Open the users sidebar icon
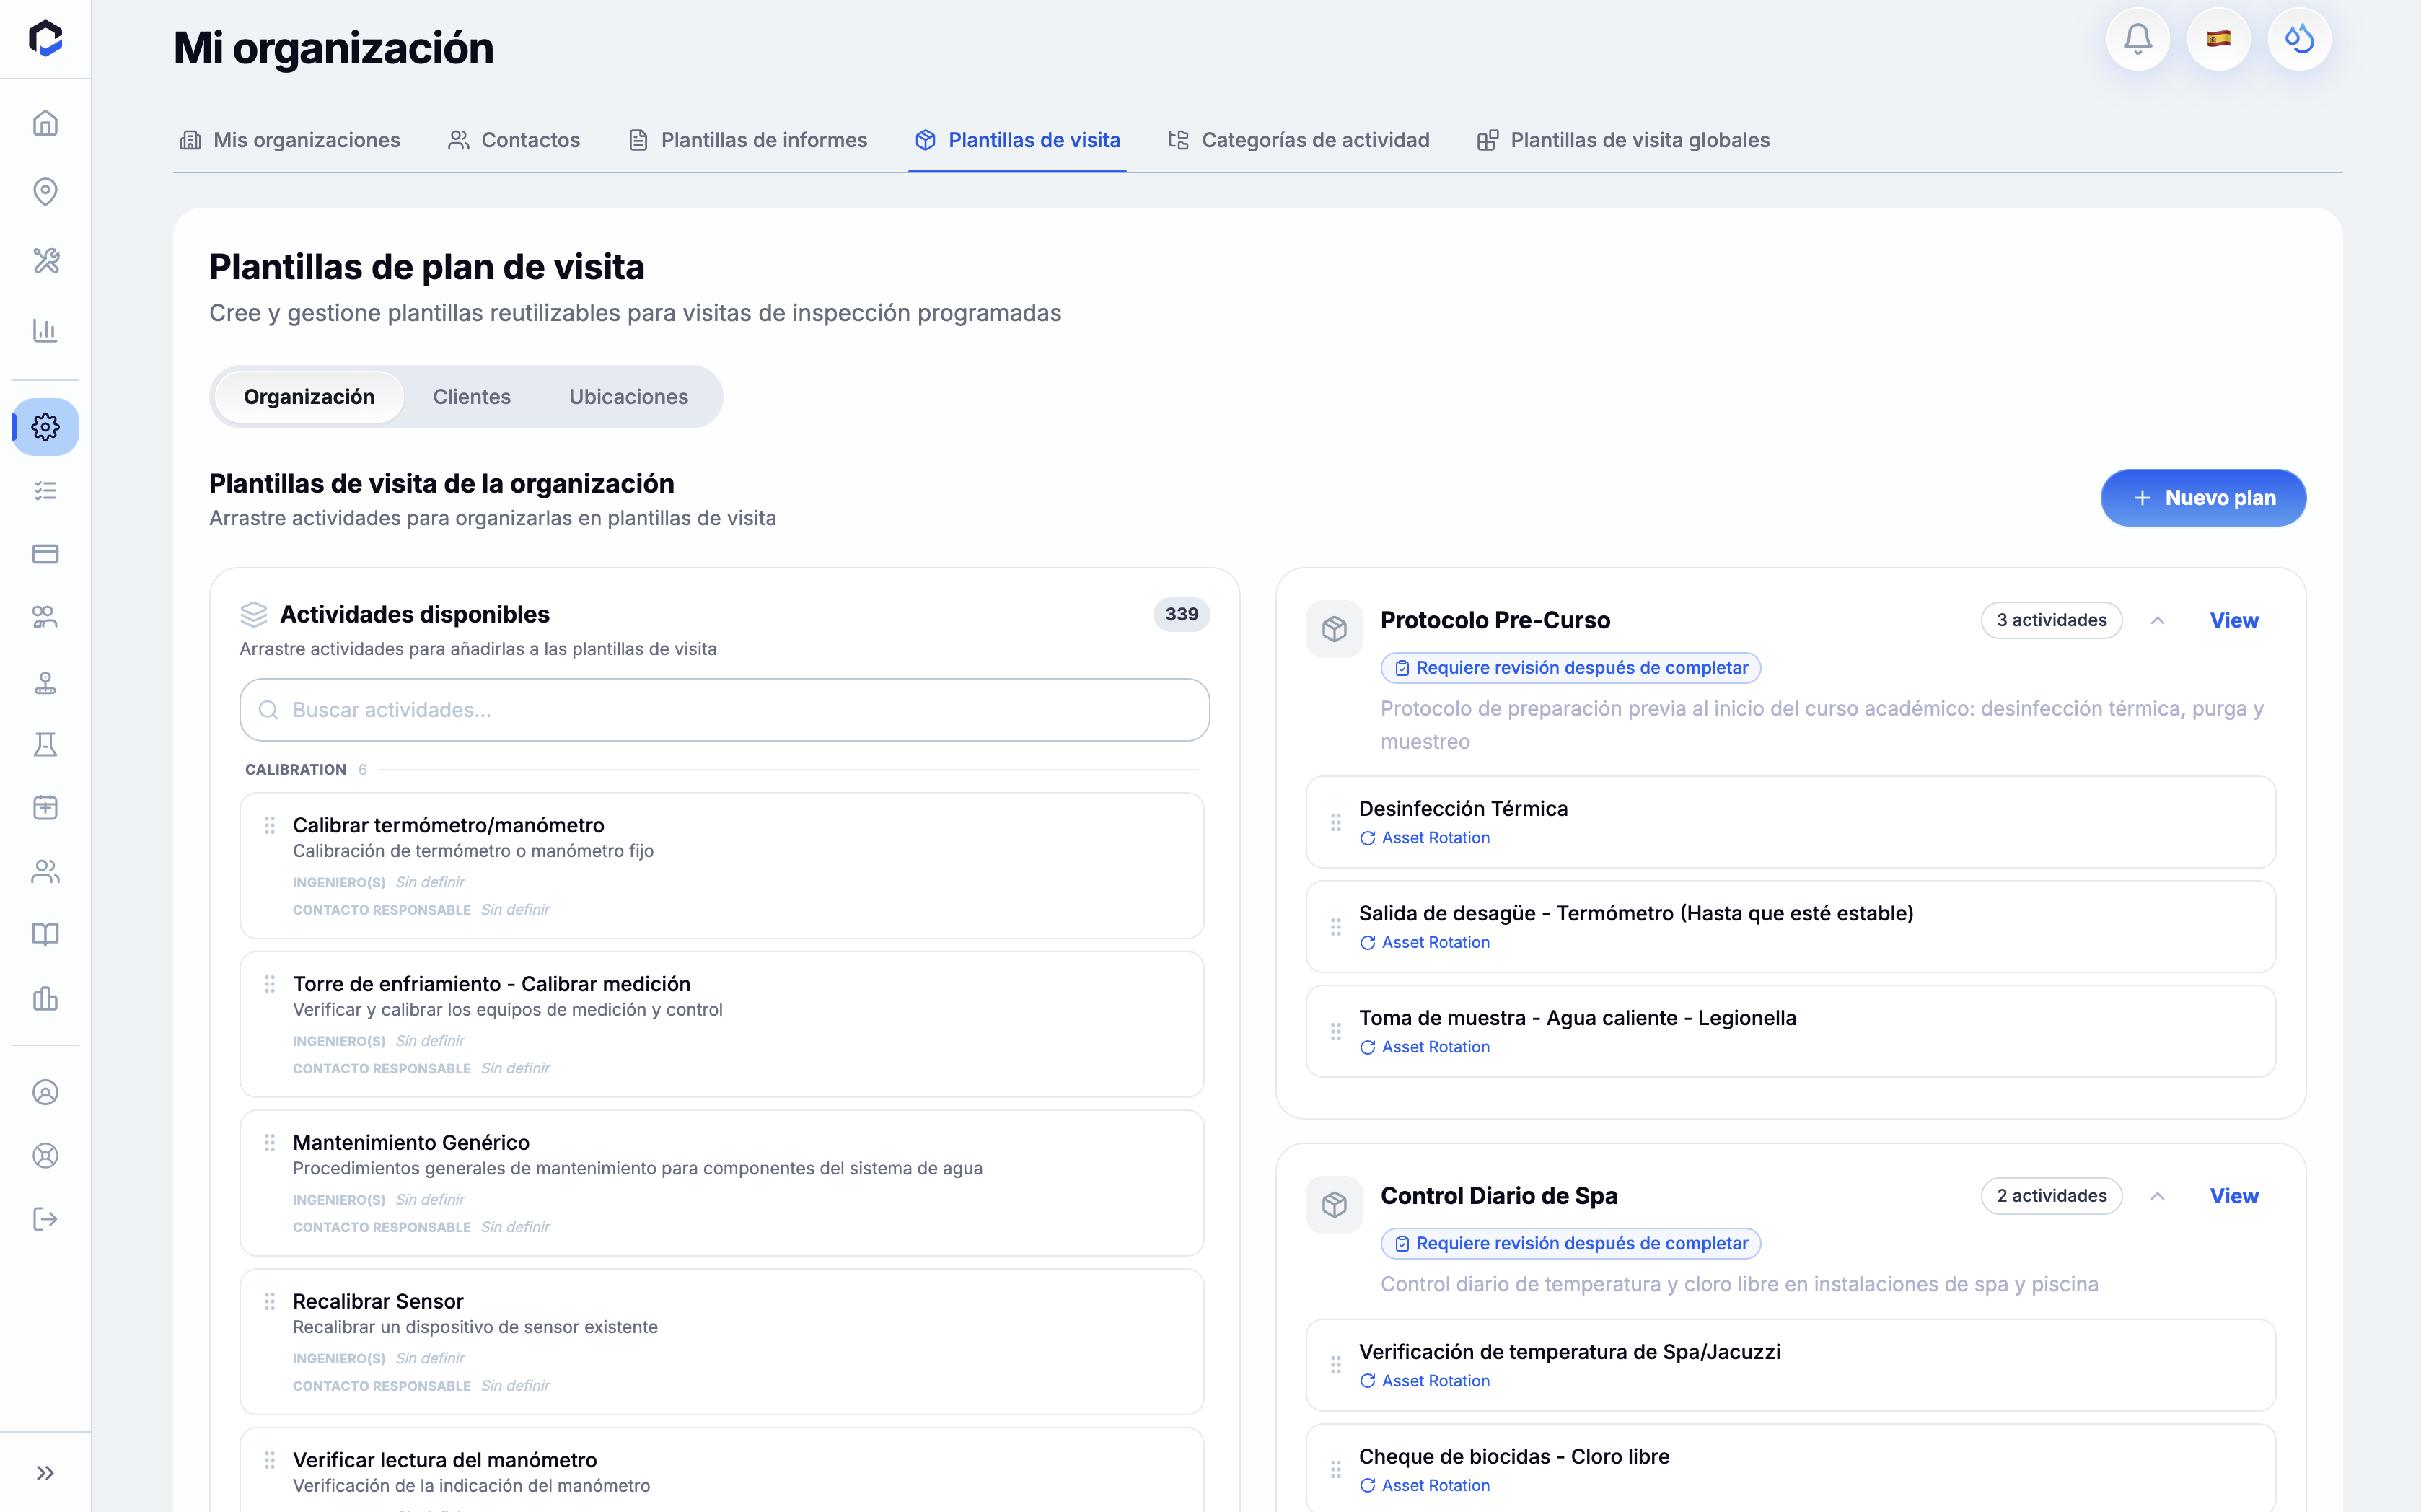Viewport: 2421px width, 1512px height. coord(45,872)
